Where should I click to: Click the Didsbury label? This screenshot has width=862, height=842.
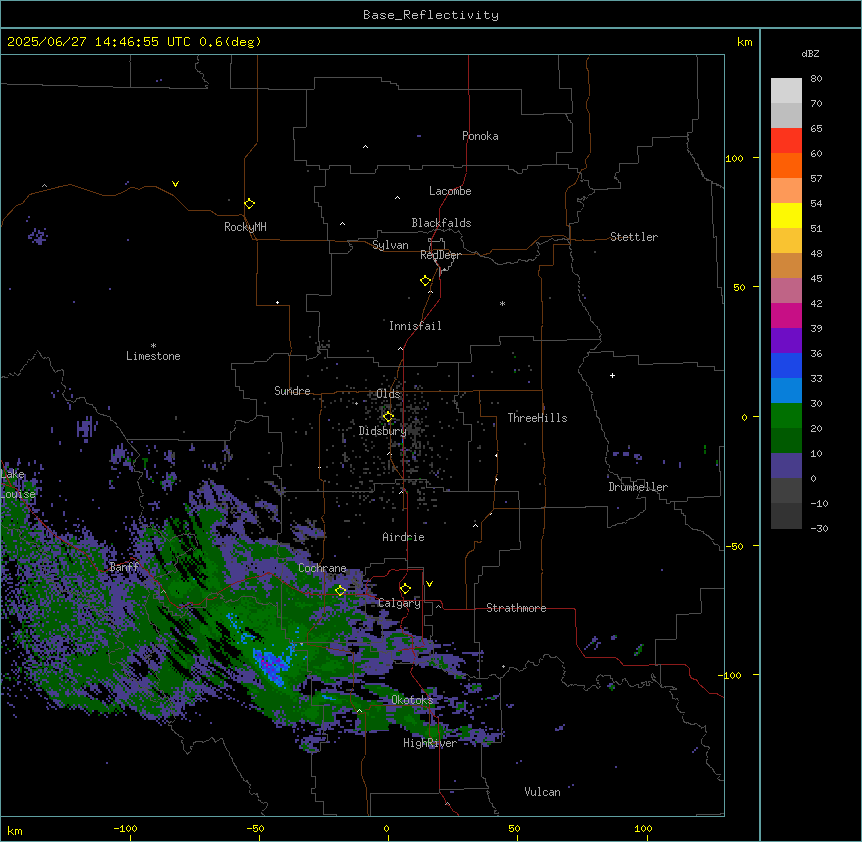pos(383,431)
